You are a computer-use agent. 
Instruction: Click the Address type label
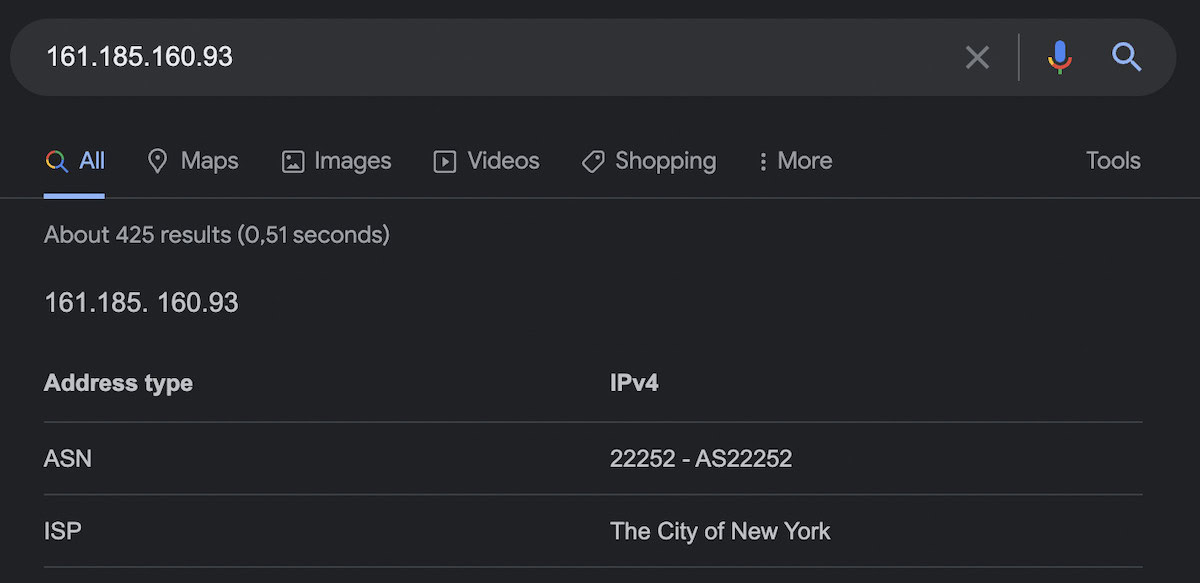pyautogui.click(x=119, y=383)
